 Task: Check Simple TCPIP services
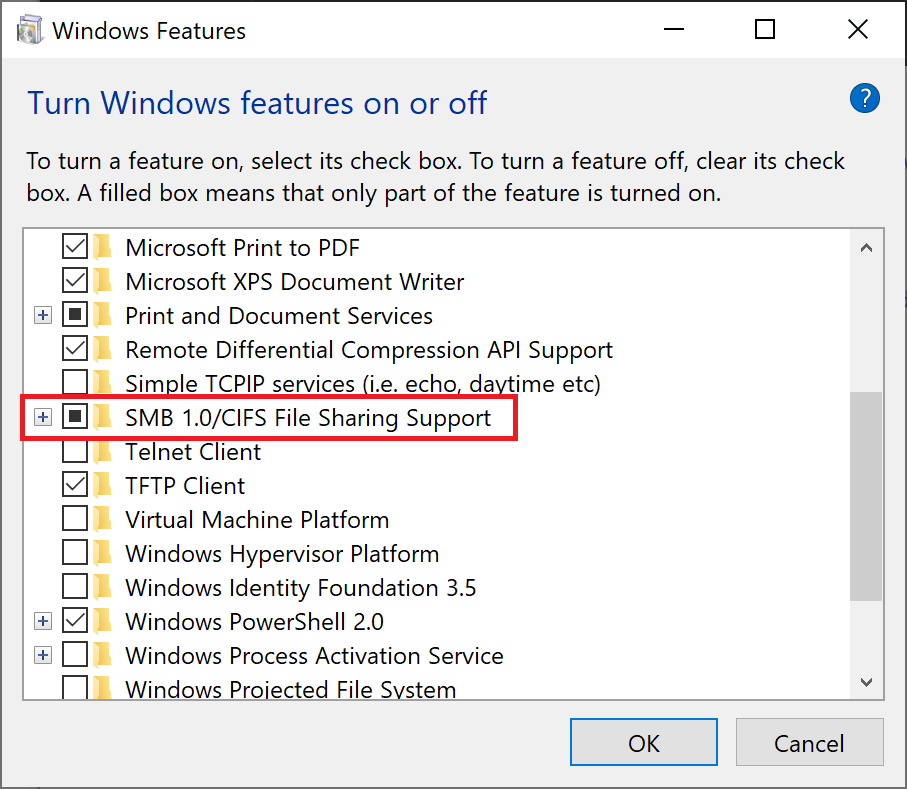pyautogui.click(x=76, y=383)
